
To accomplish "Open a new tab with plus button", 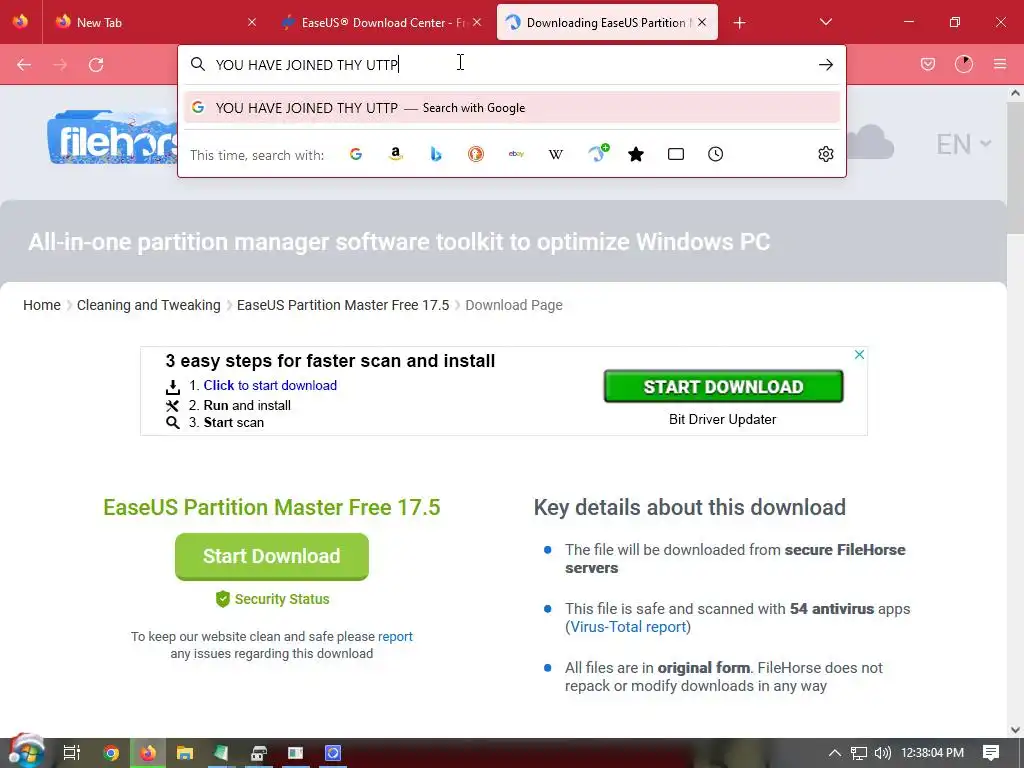I will (739, 23).
